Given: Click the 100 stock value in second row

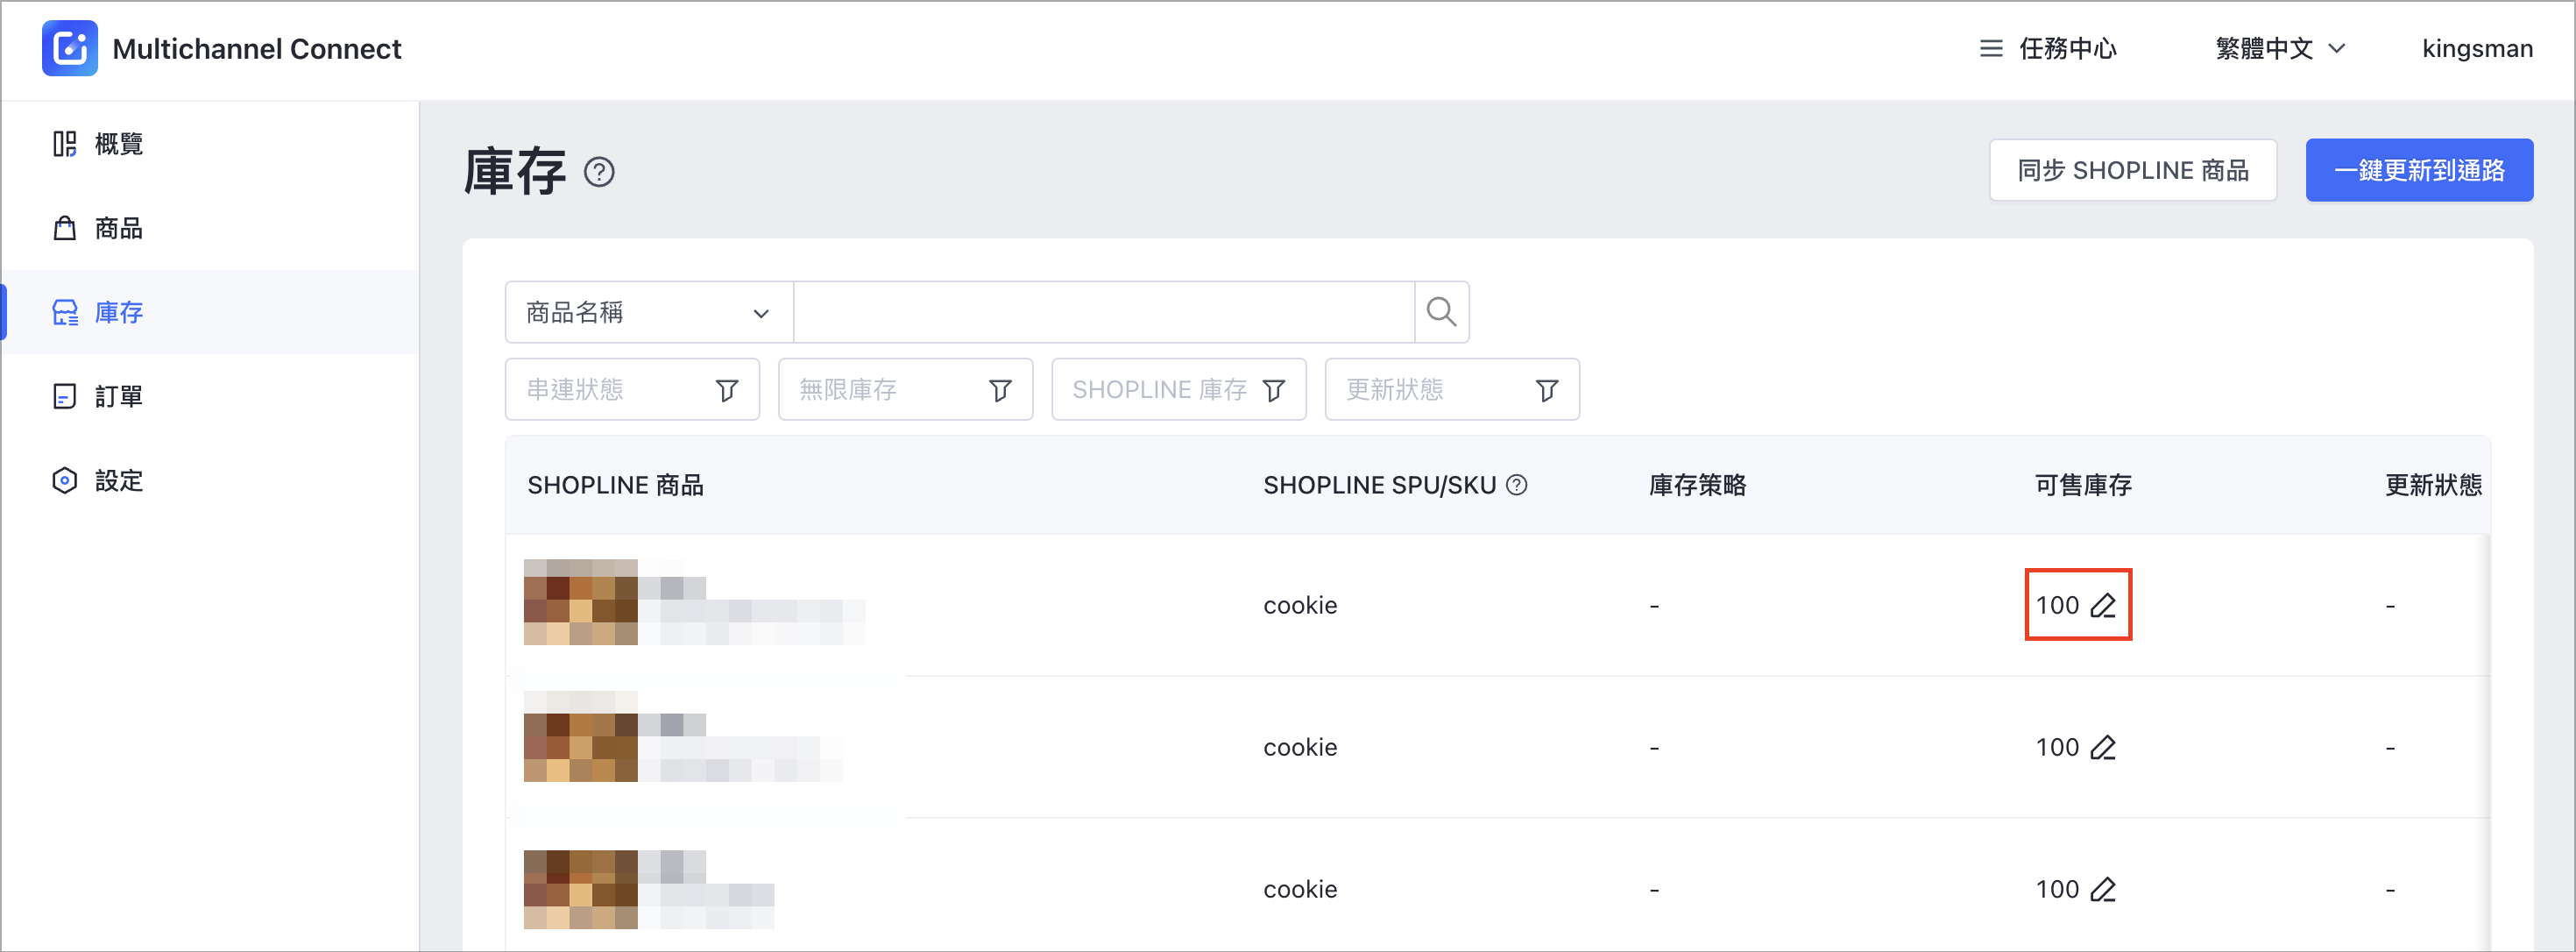Looking at the screenshot, I should tap(2057, 747).
